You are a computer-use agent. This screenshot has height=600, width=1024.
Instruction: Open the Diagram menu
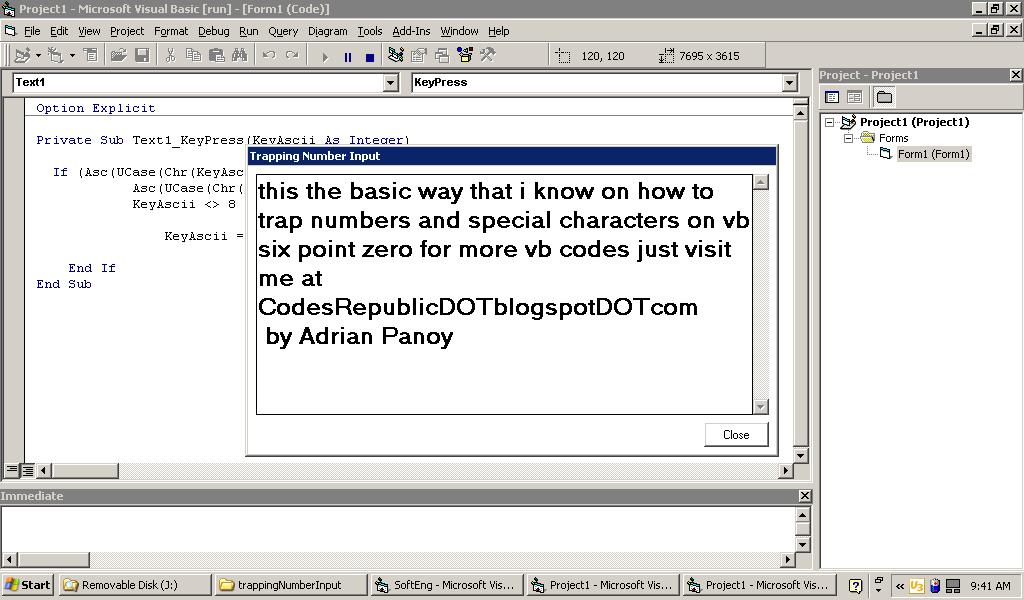(x=328, y=31)
